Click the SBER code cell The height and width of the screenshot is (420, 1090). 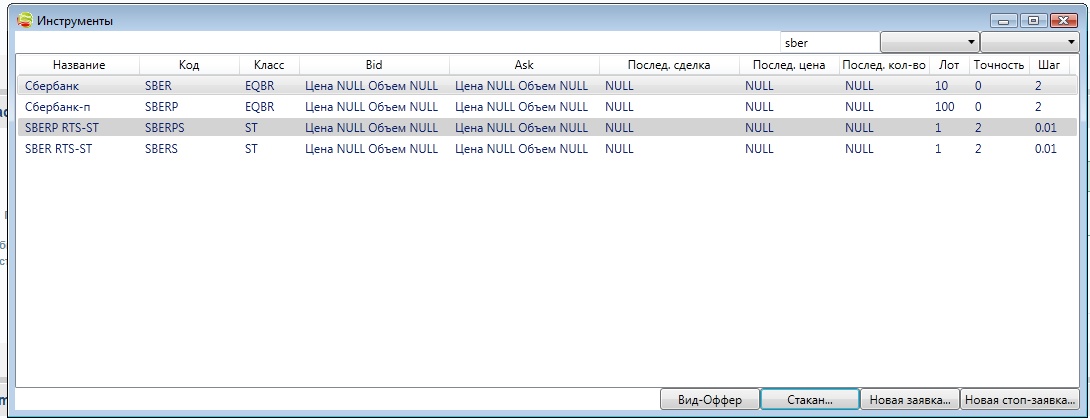pyautogui.click(x=158, y=86)
